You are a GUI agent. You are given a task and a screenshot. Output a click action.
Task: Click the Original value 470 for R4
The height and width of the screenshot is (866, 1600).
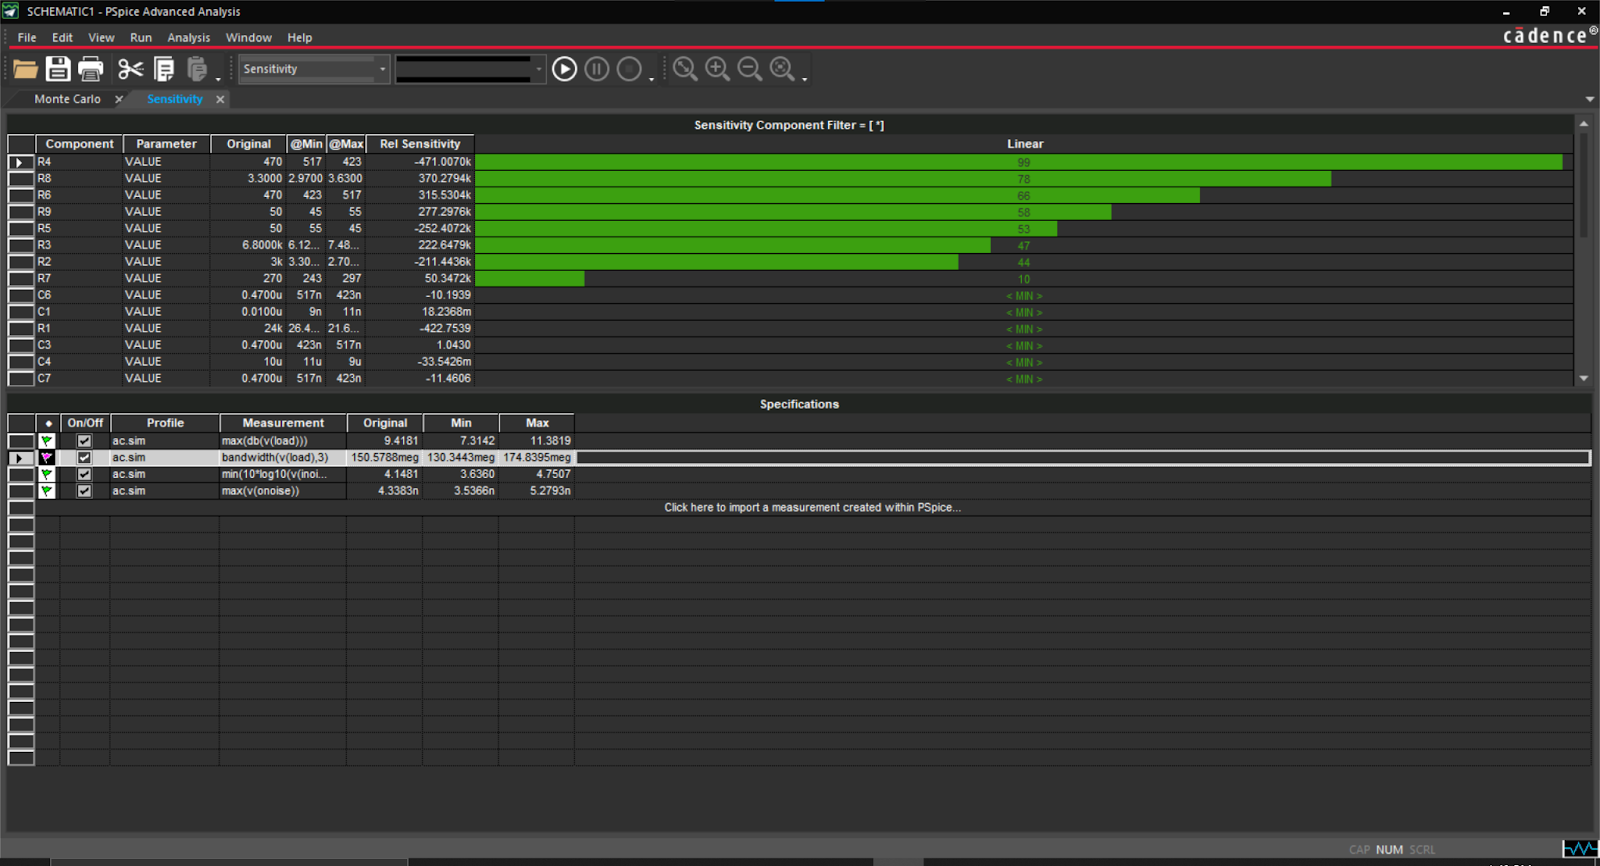(272, 162)
